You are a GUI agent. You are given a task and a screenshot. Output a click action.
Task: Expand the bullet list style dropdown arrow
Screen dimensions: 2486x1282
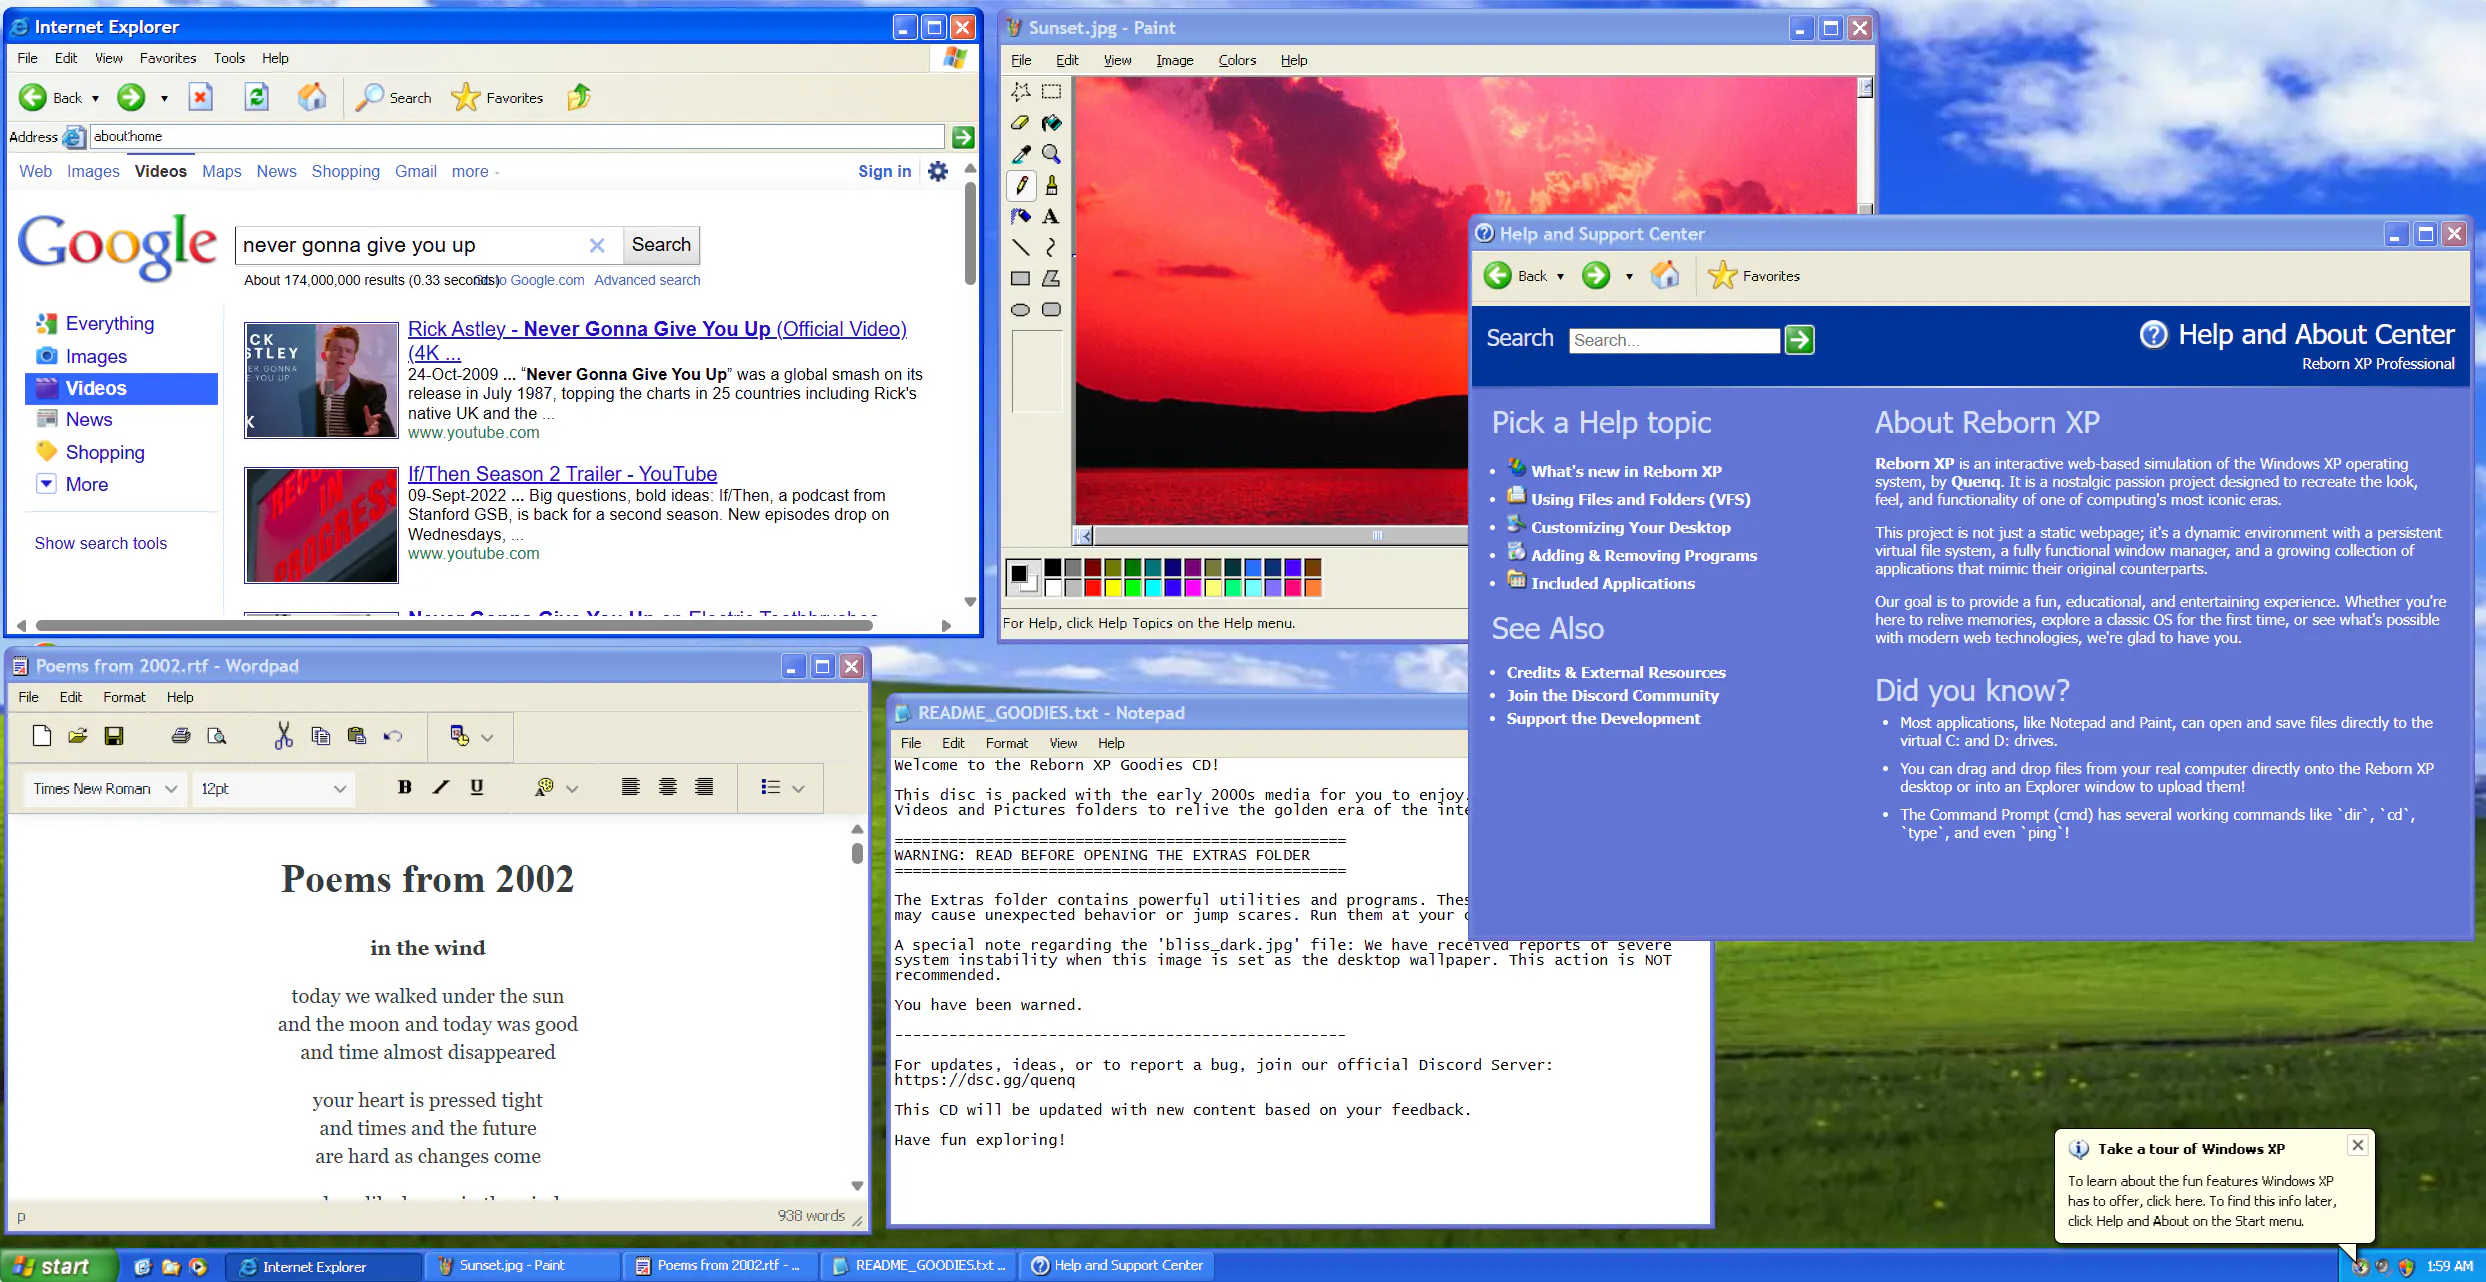[798, 788]
